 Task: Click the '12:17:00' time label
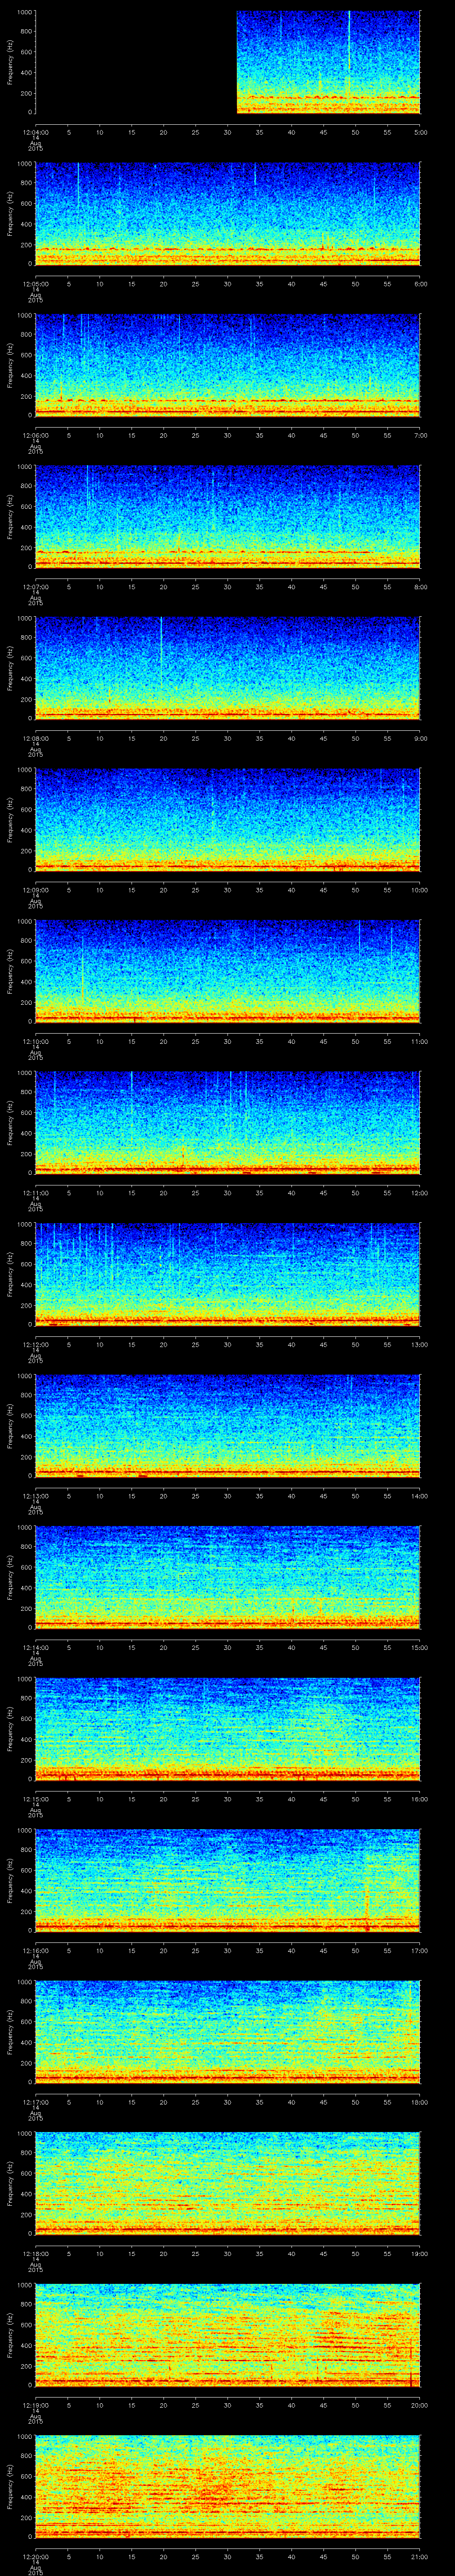tap(35, 2102)
